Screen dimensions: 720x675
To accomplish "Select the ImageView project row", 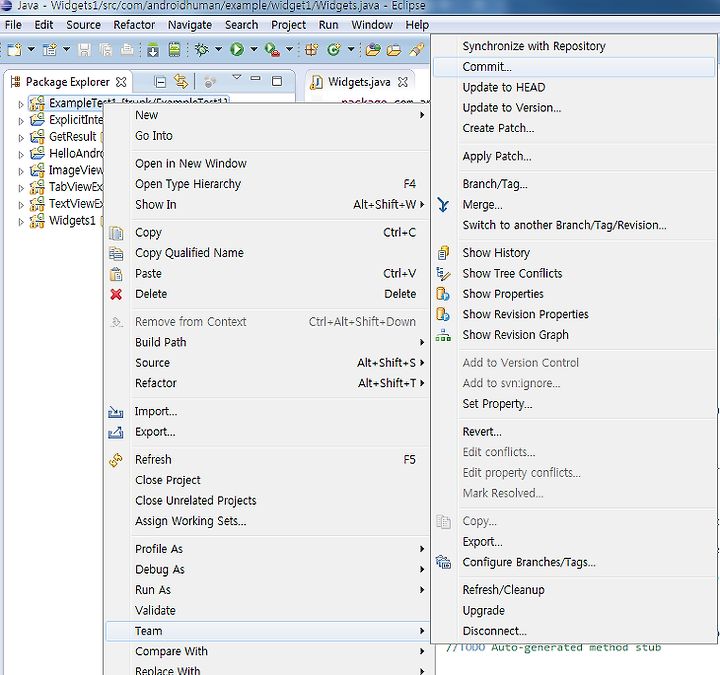I will point(66,170).
